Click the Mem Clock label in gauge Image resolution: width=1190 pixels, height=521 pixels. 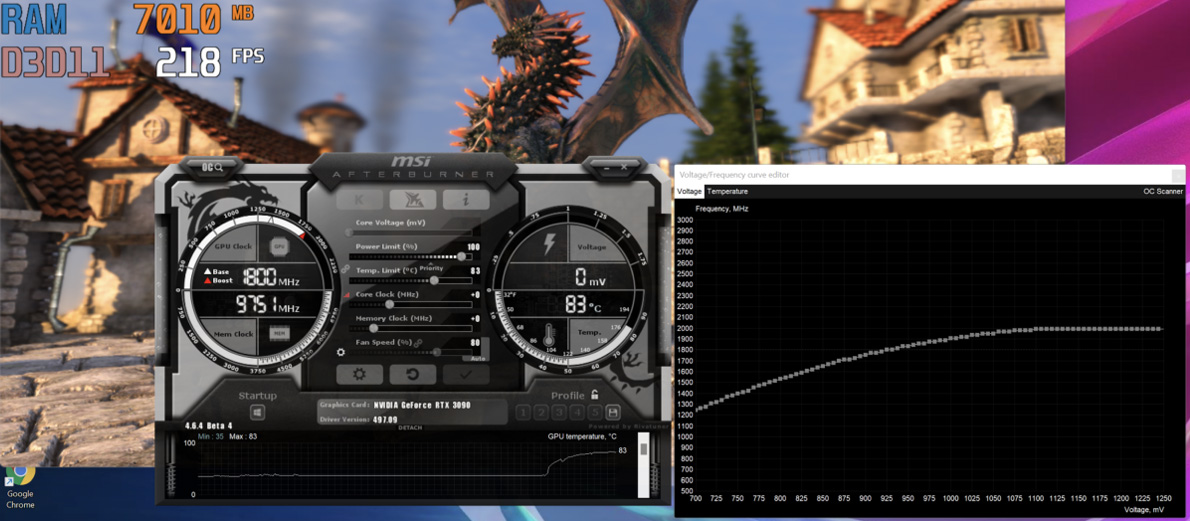click(233, 333)
